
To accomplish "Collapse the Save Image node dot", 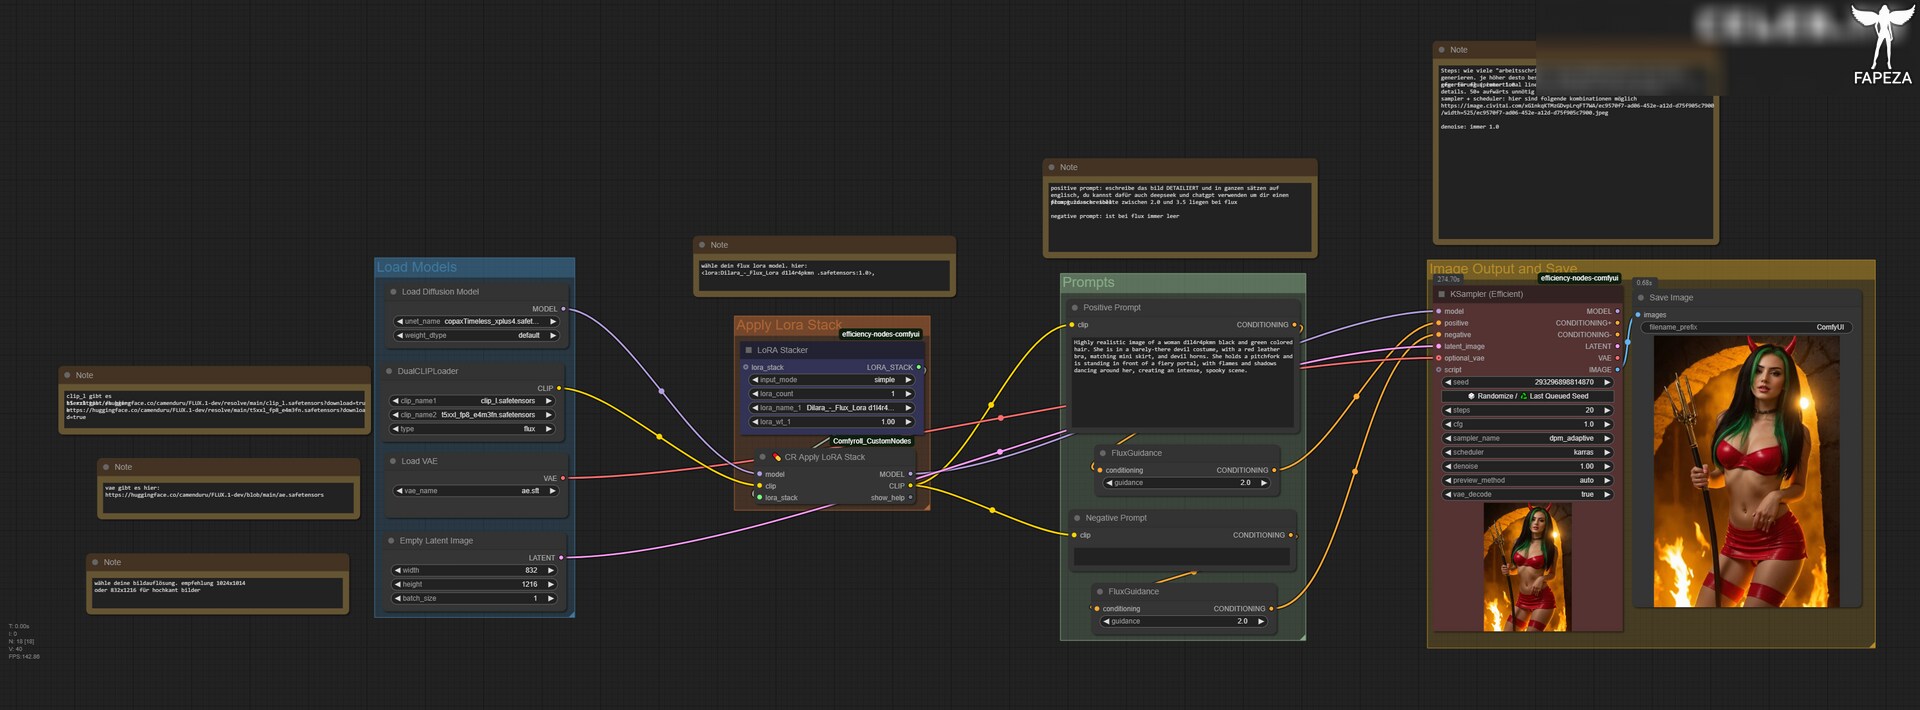I will [1640, 298].
